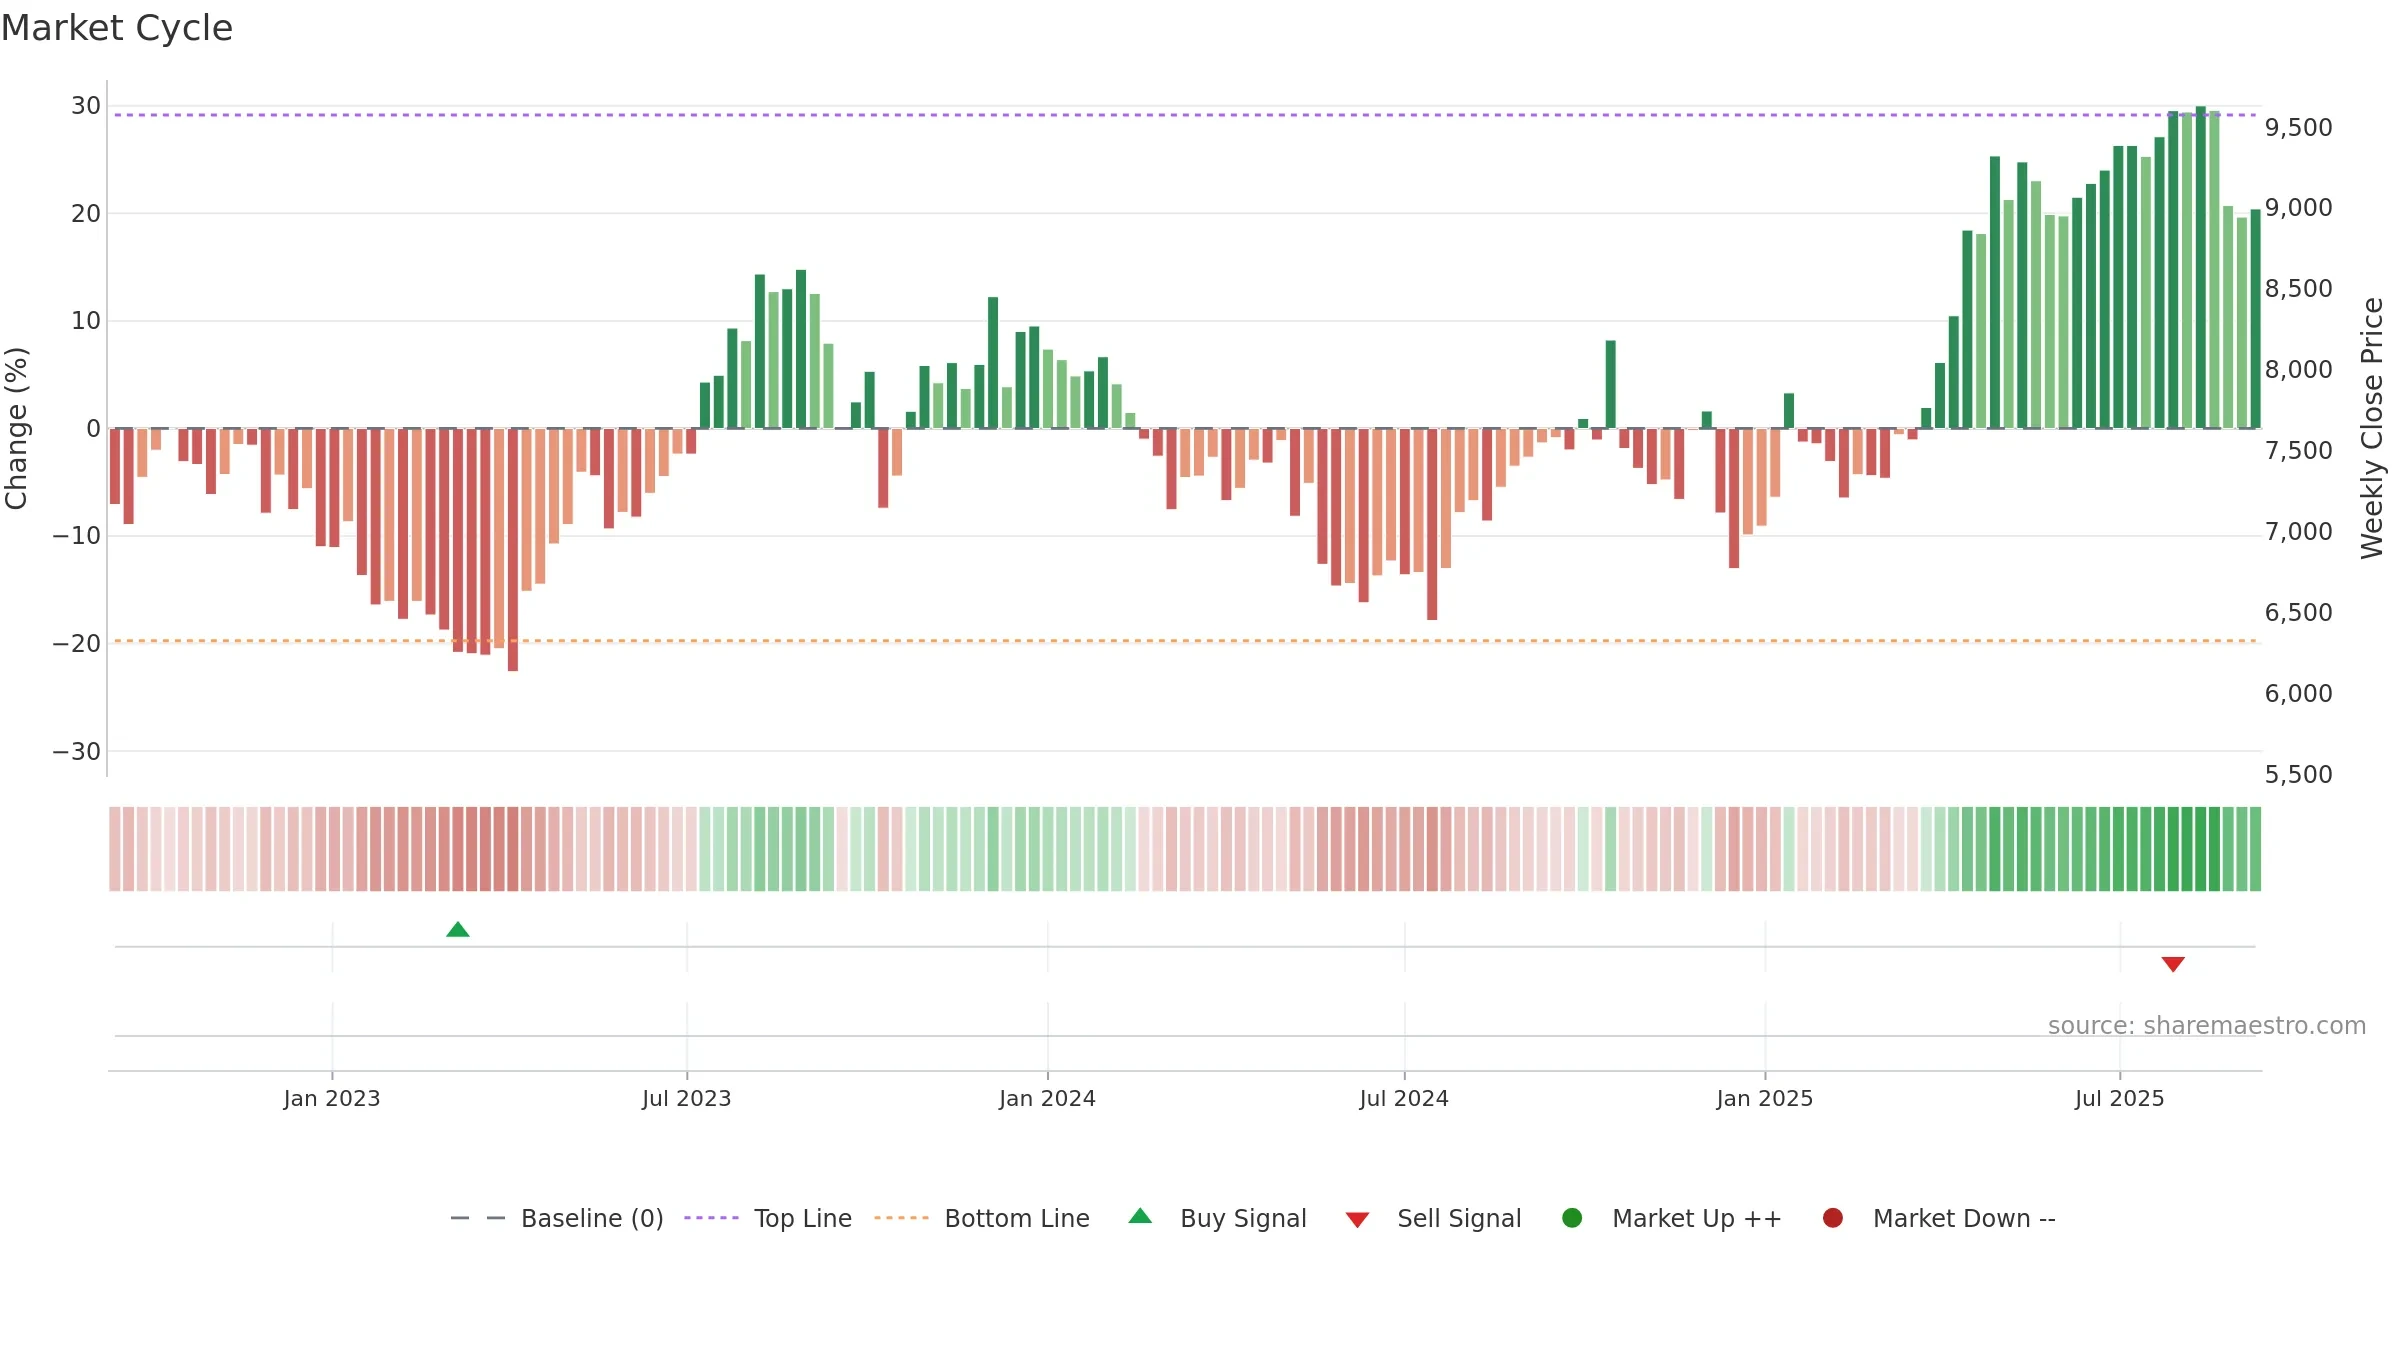Click the purple dotted Top Line sample

(711, 1218)
